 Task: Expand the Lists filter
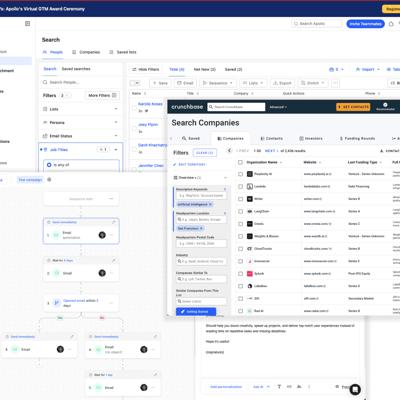pos(80,109)
